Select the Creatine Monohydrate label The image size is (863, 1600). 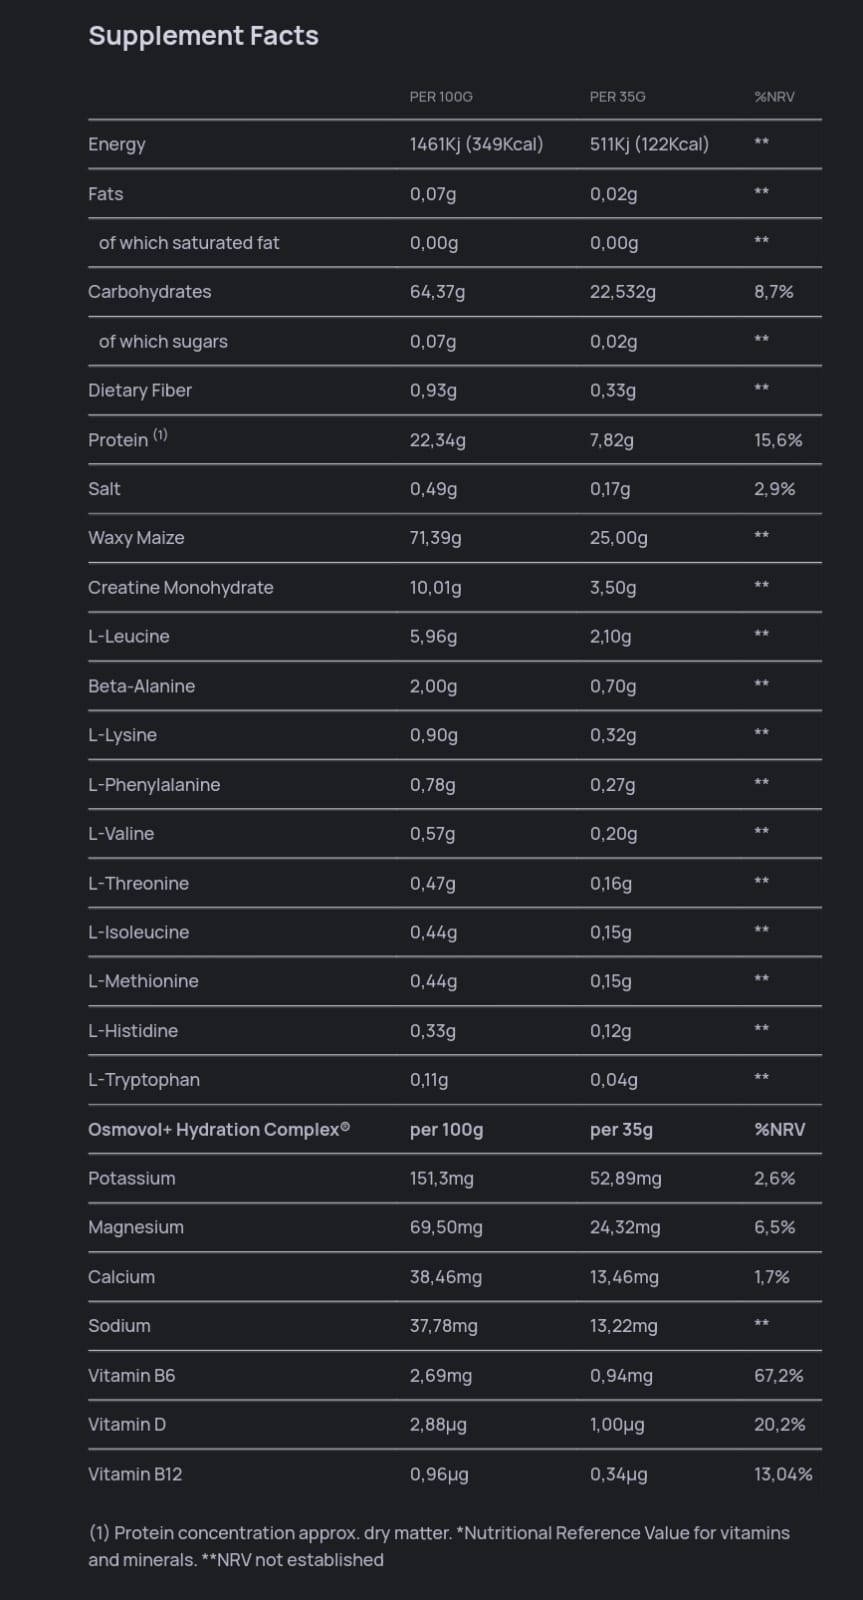click(x=181, y=588)
